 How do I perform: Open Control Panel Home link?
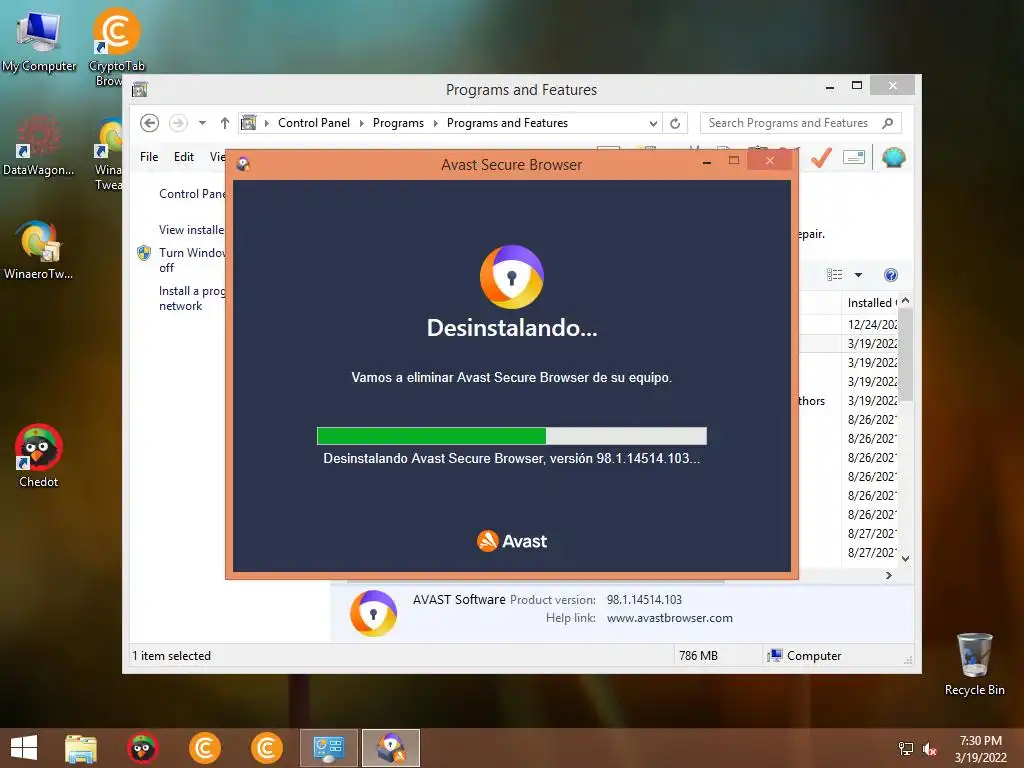click(192, 194)
